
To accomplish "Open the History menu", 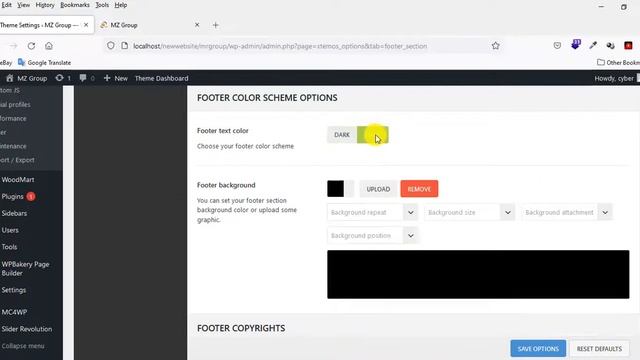I will tap(45, 5).
